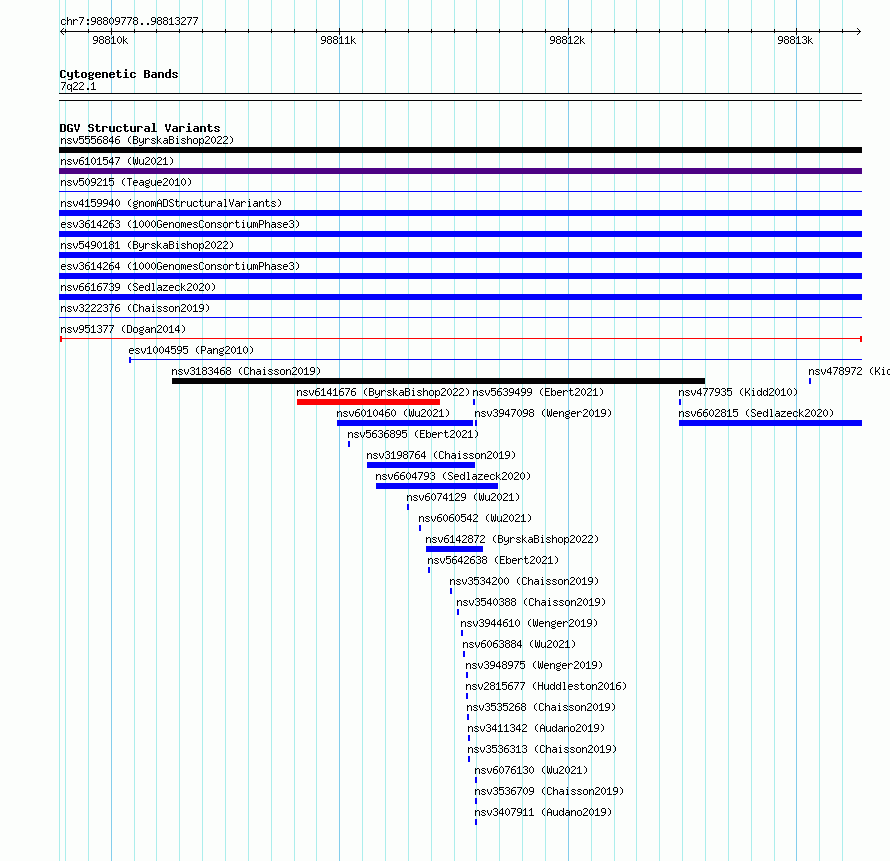The width and height of the screenshot is (890, 861).
Task: Click the blue nsv6604793 variant bar
Action: click(436, 486)
